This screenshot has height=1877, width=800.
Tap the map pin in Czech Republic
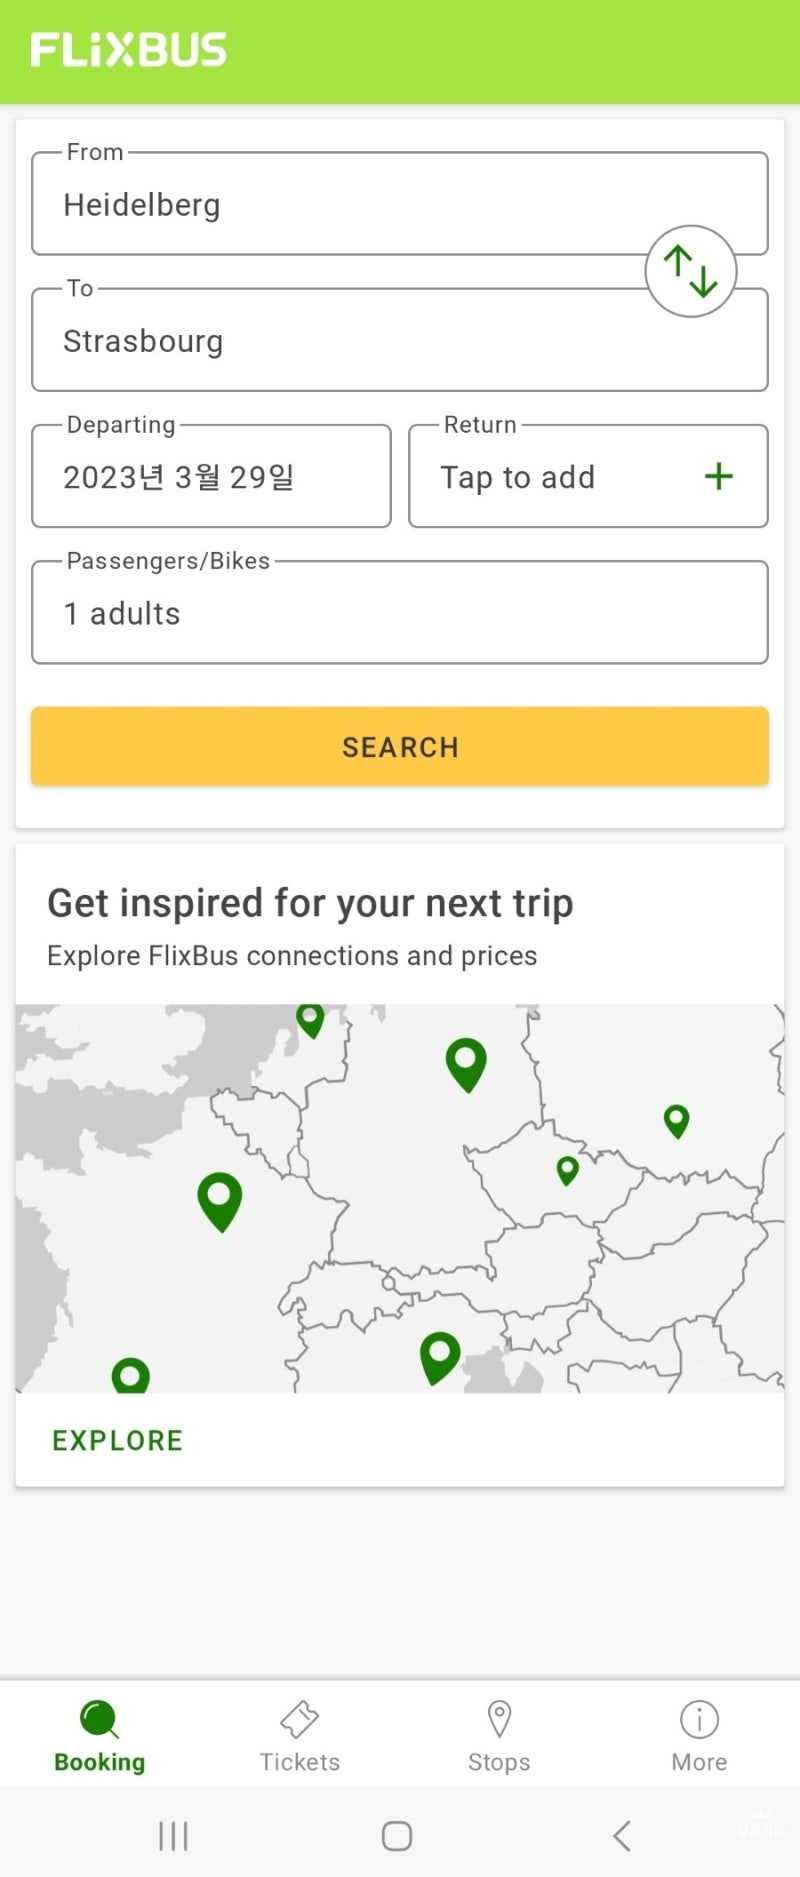point(568,1170)
